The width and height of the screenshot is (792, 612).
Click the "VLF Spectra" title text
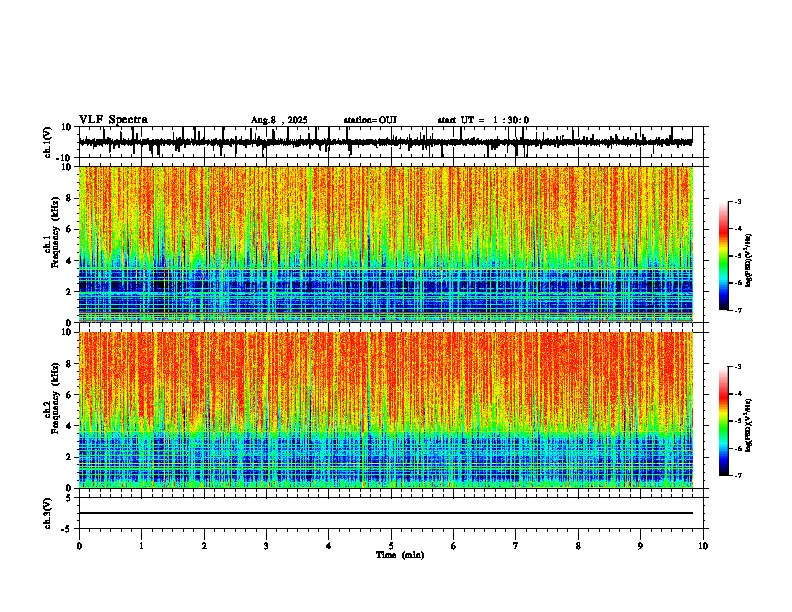coord(113,120)
